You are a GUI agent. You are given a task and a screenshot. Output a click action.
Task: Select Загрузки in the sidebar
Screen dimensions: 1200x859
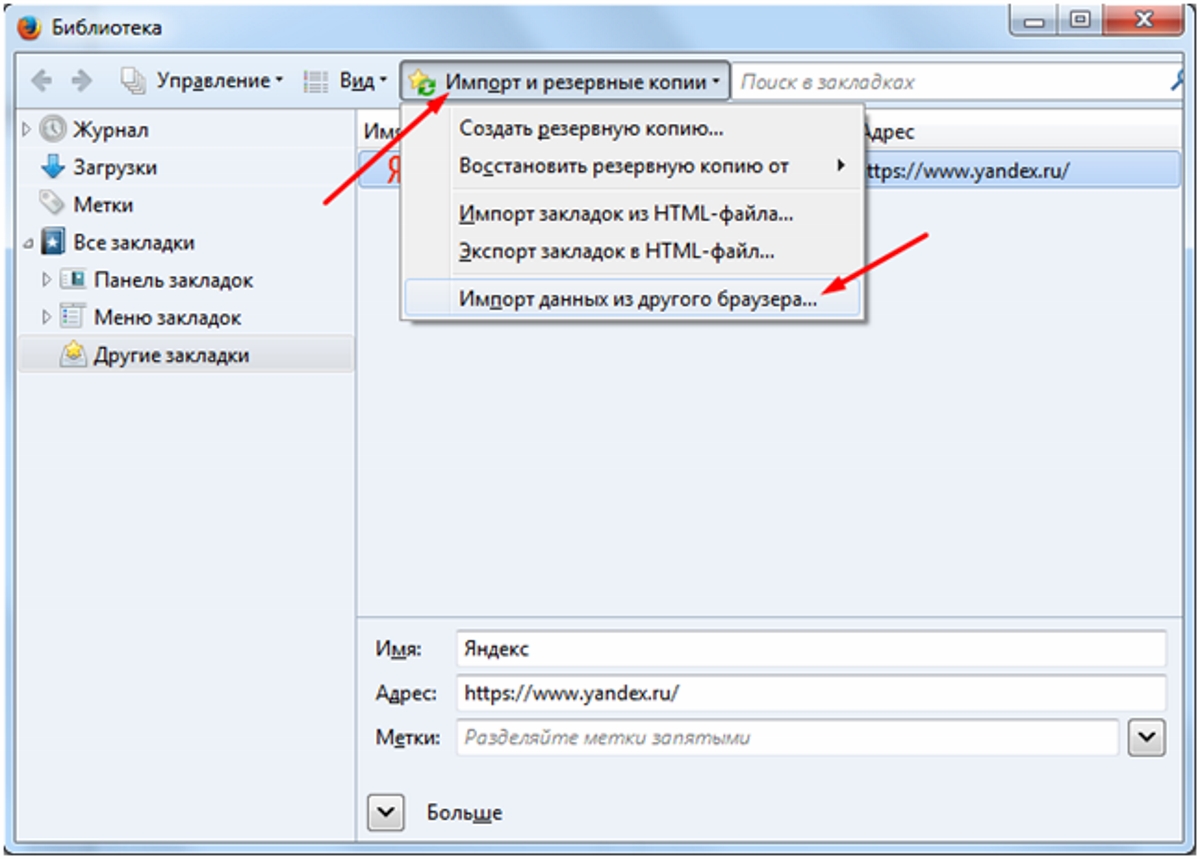(x=115, y=167)
